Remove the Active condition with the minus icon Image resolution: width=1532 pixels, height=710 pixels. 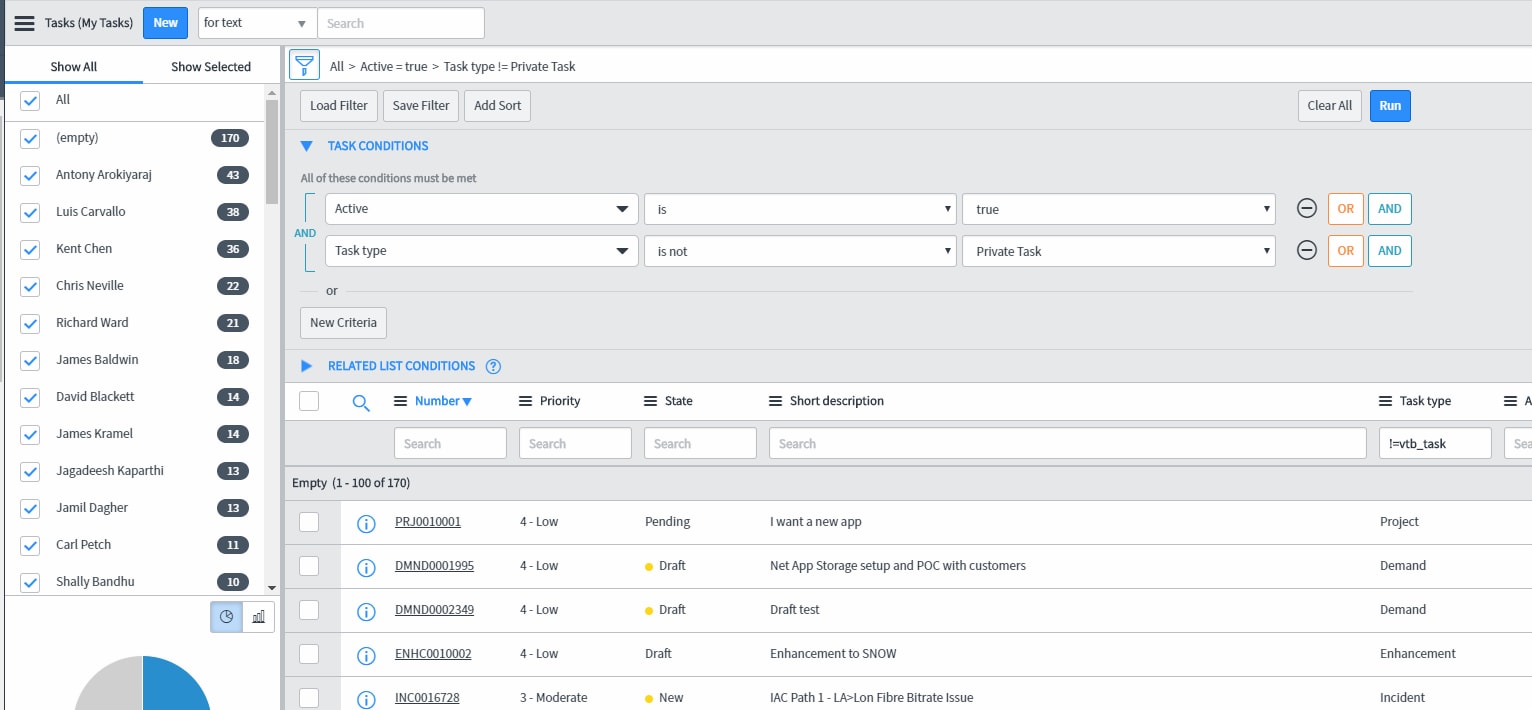pyautogui.click(x=1306, y=208)
